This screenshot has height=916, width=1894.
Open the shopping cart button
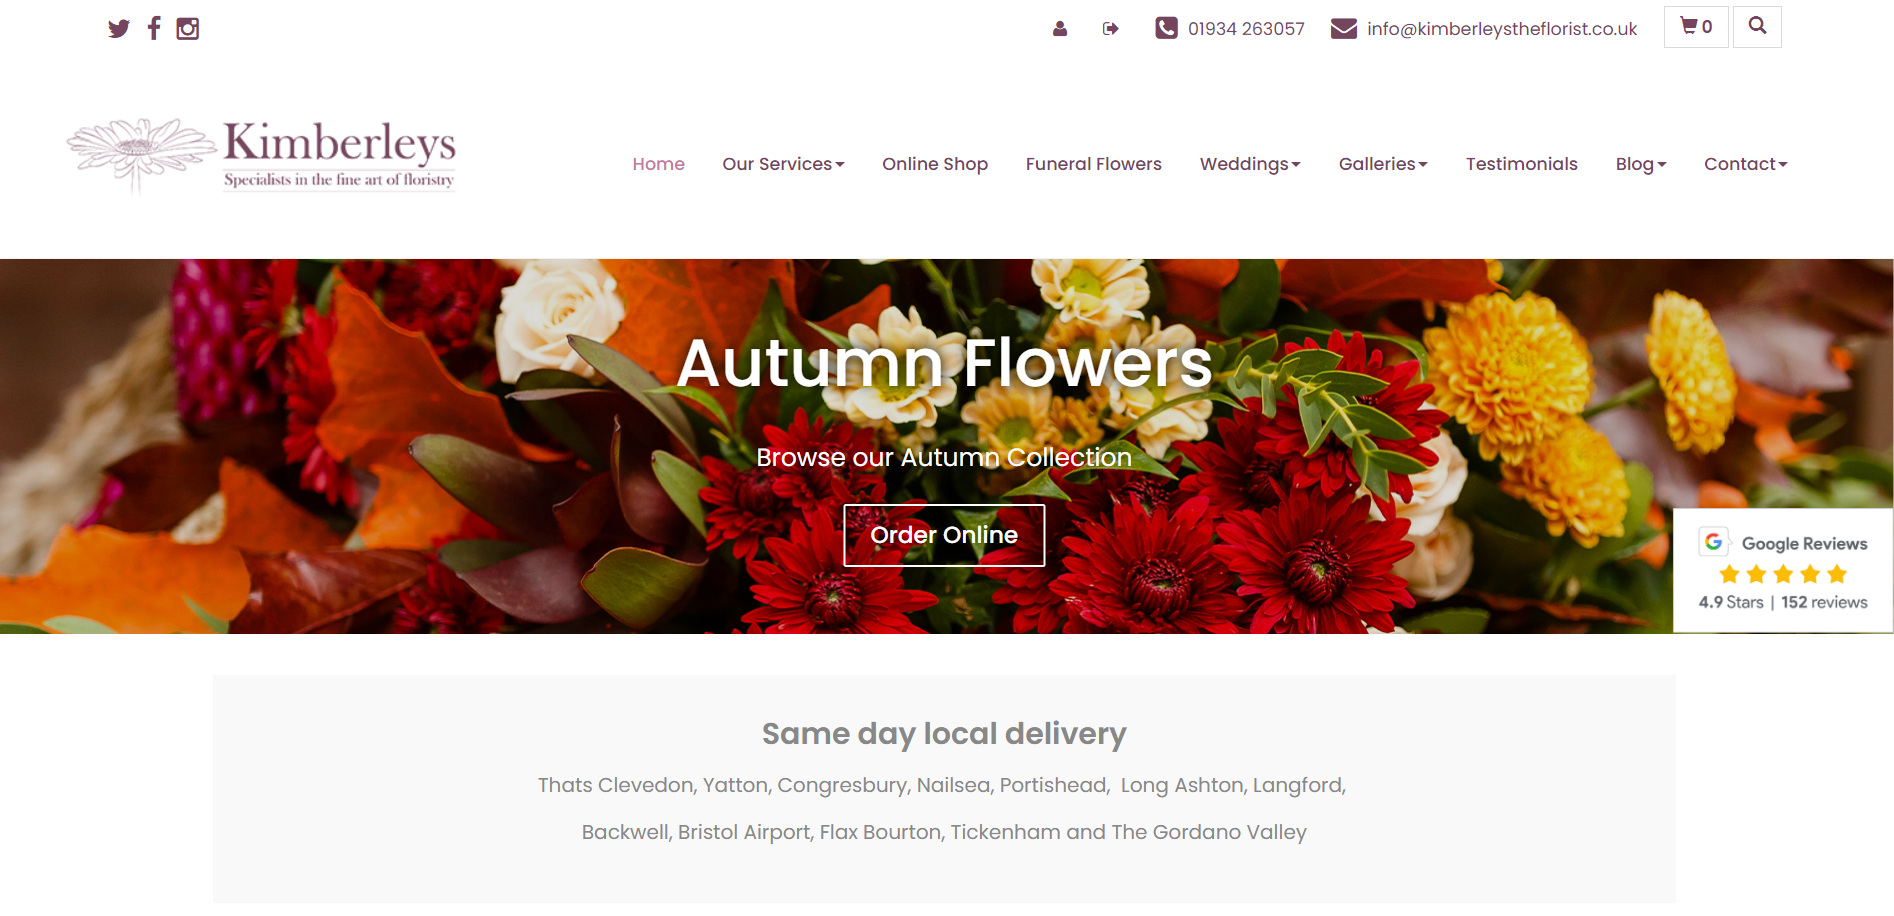click(1696, 27)
